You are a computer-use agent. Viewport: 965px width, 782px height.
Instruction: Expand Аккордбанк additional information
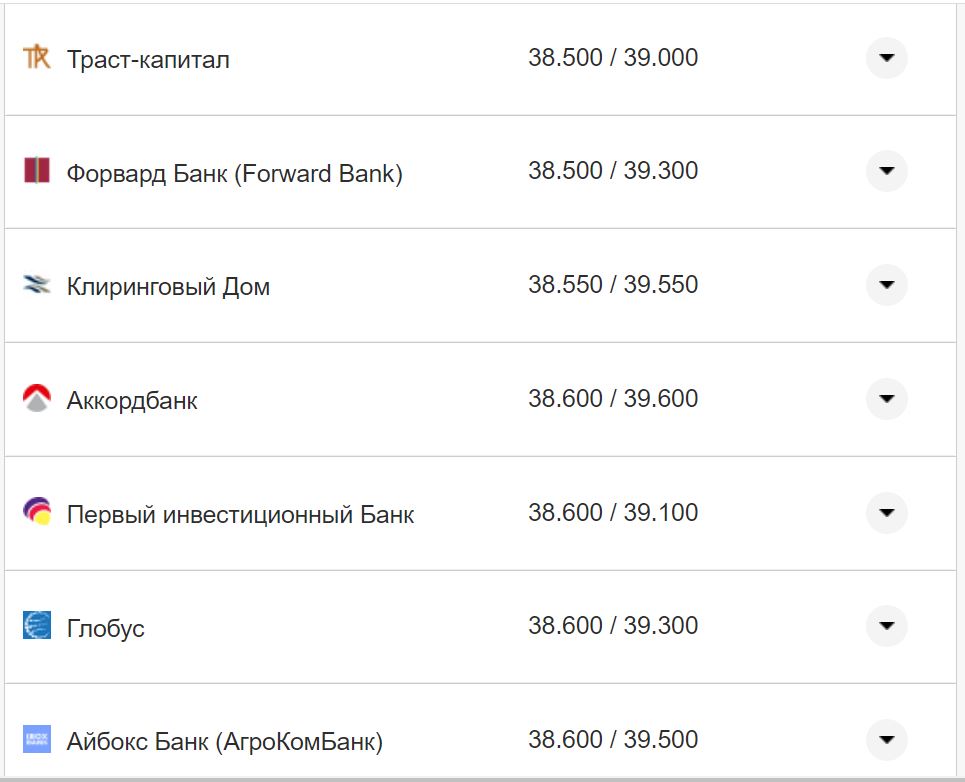pos(886,398)
